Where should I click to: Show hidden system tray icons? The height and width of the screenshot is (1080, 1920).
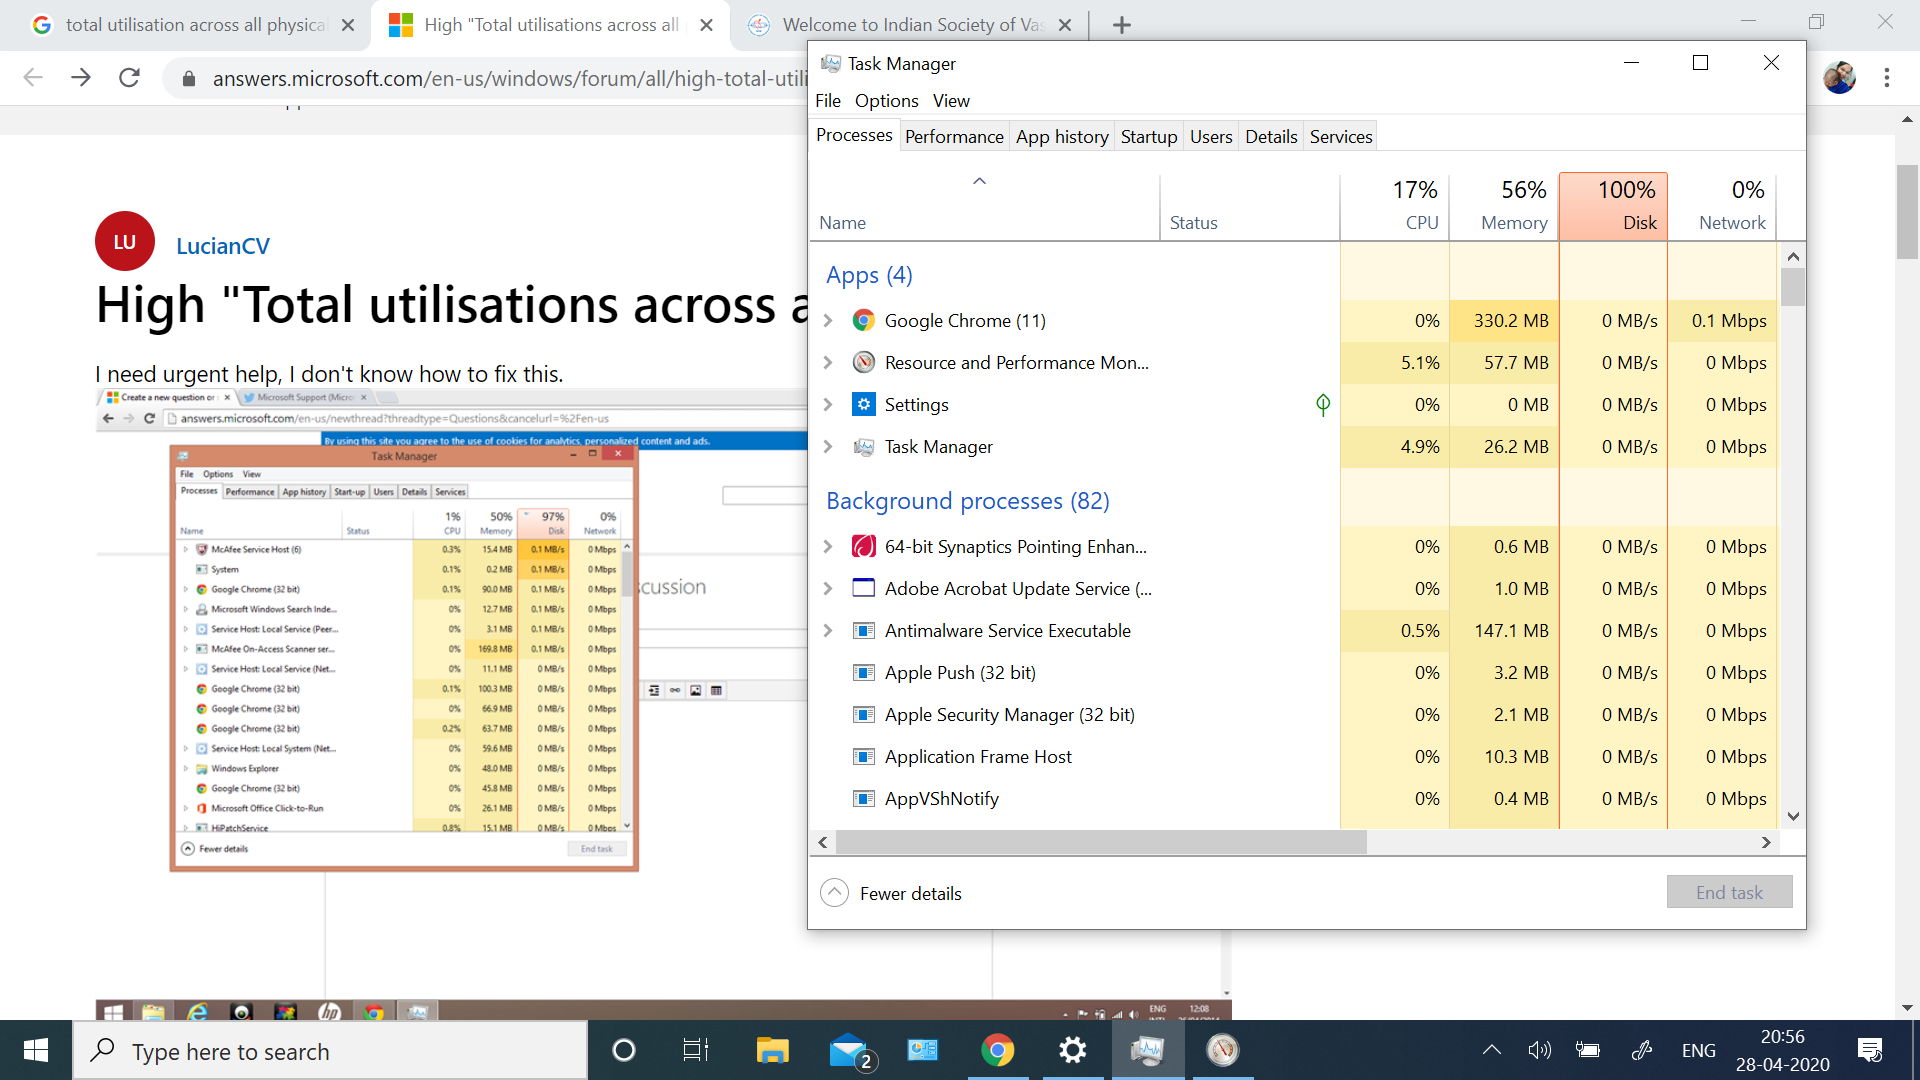point(1491,1050)
